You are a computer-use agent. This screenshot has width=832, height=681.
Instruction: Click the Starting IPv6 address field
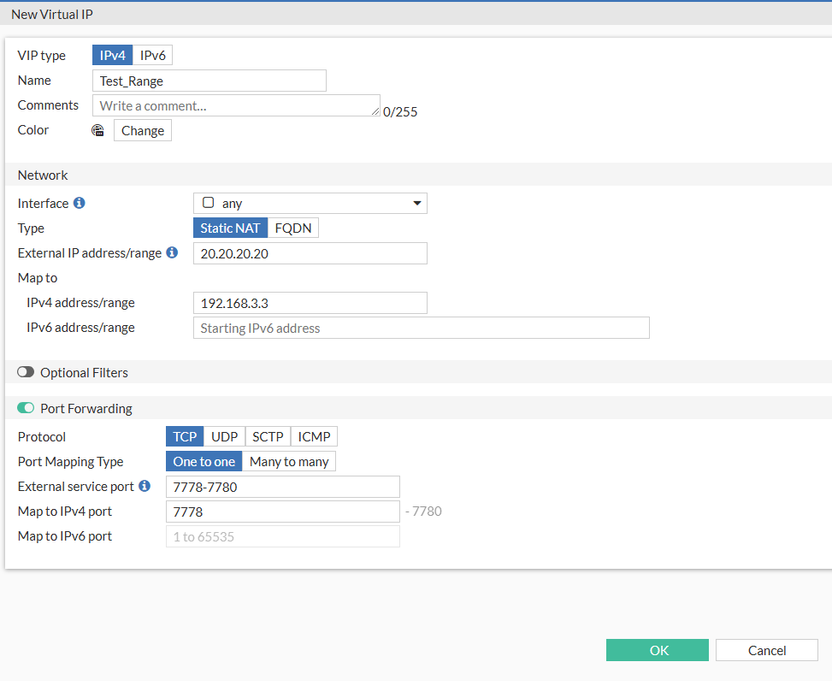[421, 328]
